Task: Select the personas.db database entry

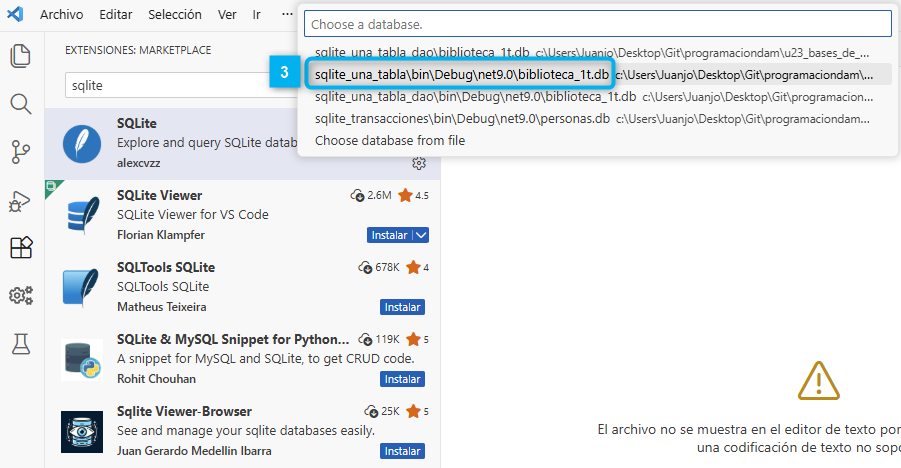Action: click(x=462, y=119)
